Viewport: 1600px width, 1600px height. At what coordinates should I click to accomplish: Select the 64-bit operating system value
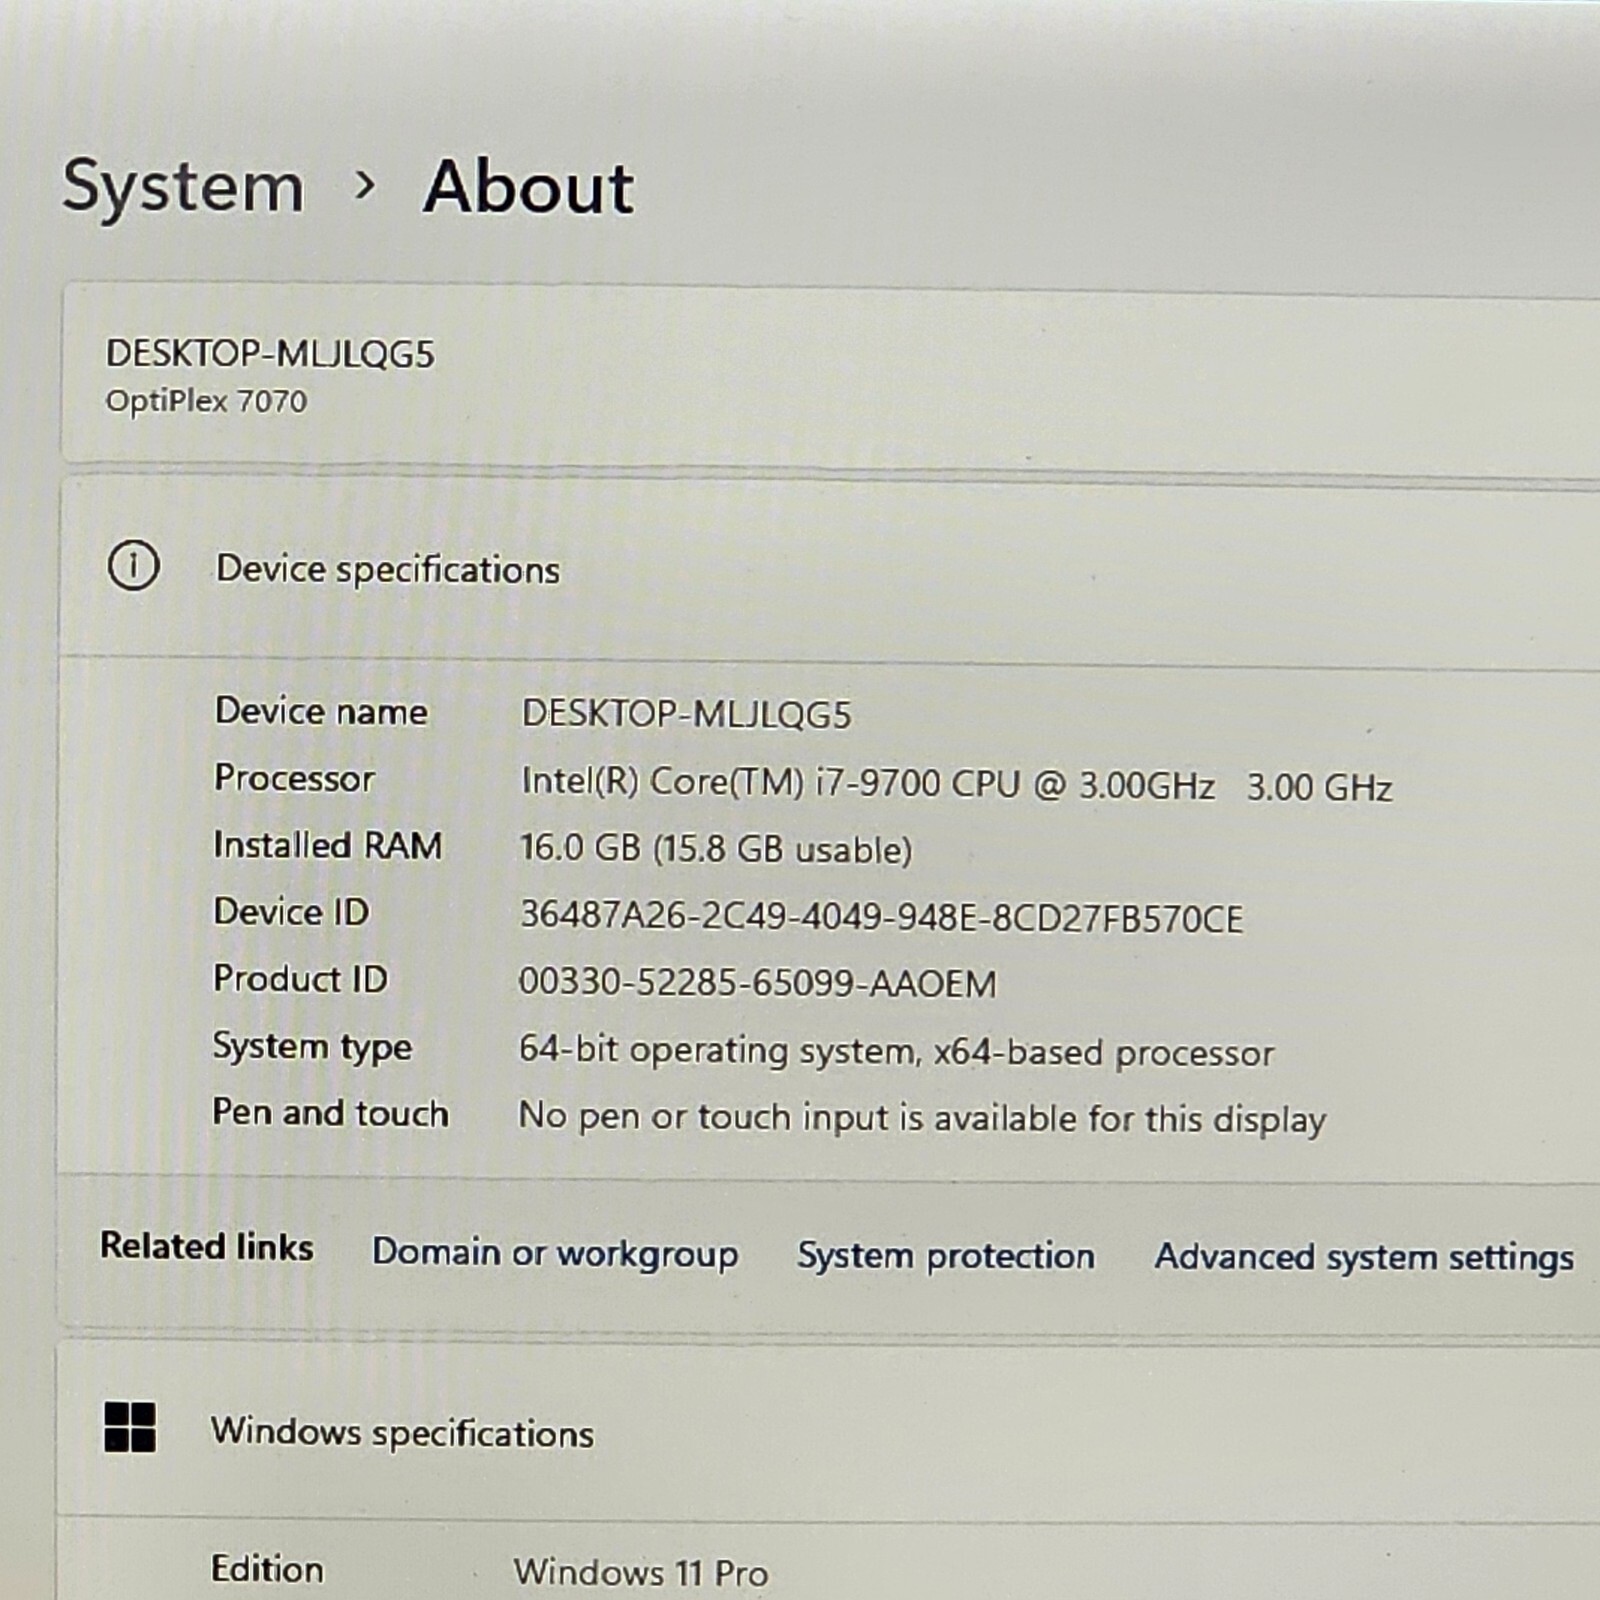(x=896, y=1052)
